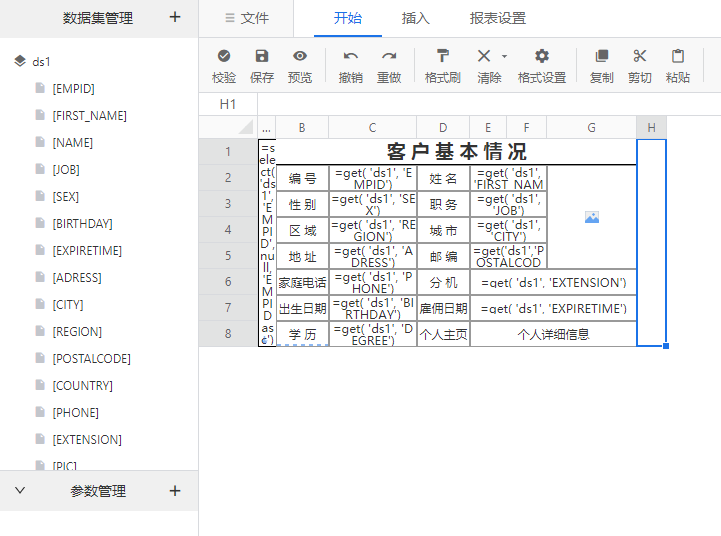Switch to the 插入 tab
Viewport: 721px width, 536px height.
tap(416, 18)
